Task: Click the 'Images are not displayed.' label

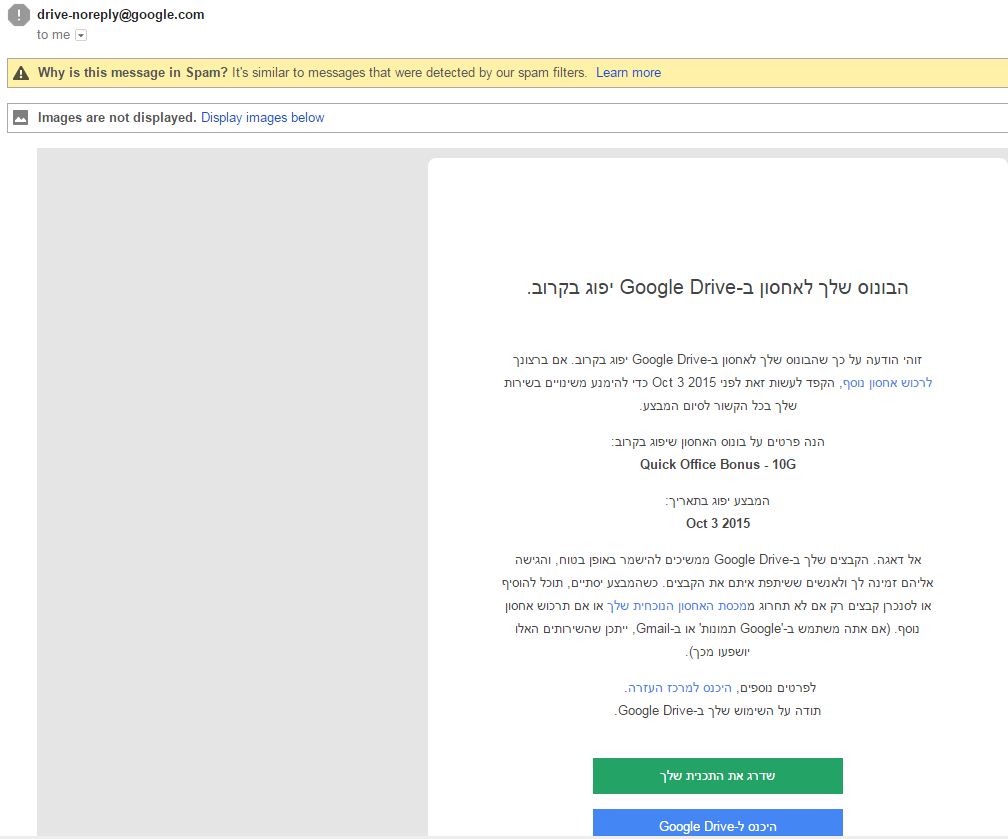Action: coord(117,118)
